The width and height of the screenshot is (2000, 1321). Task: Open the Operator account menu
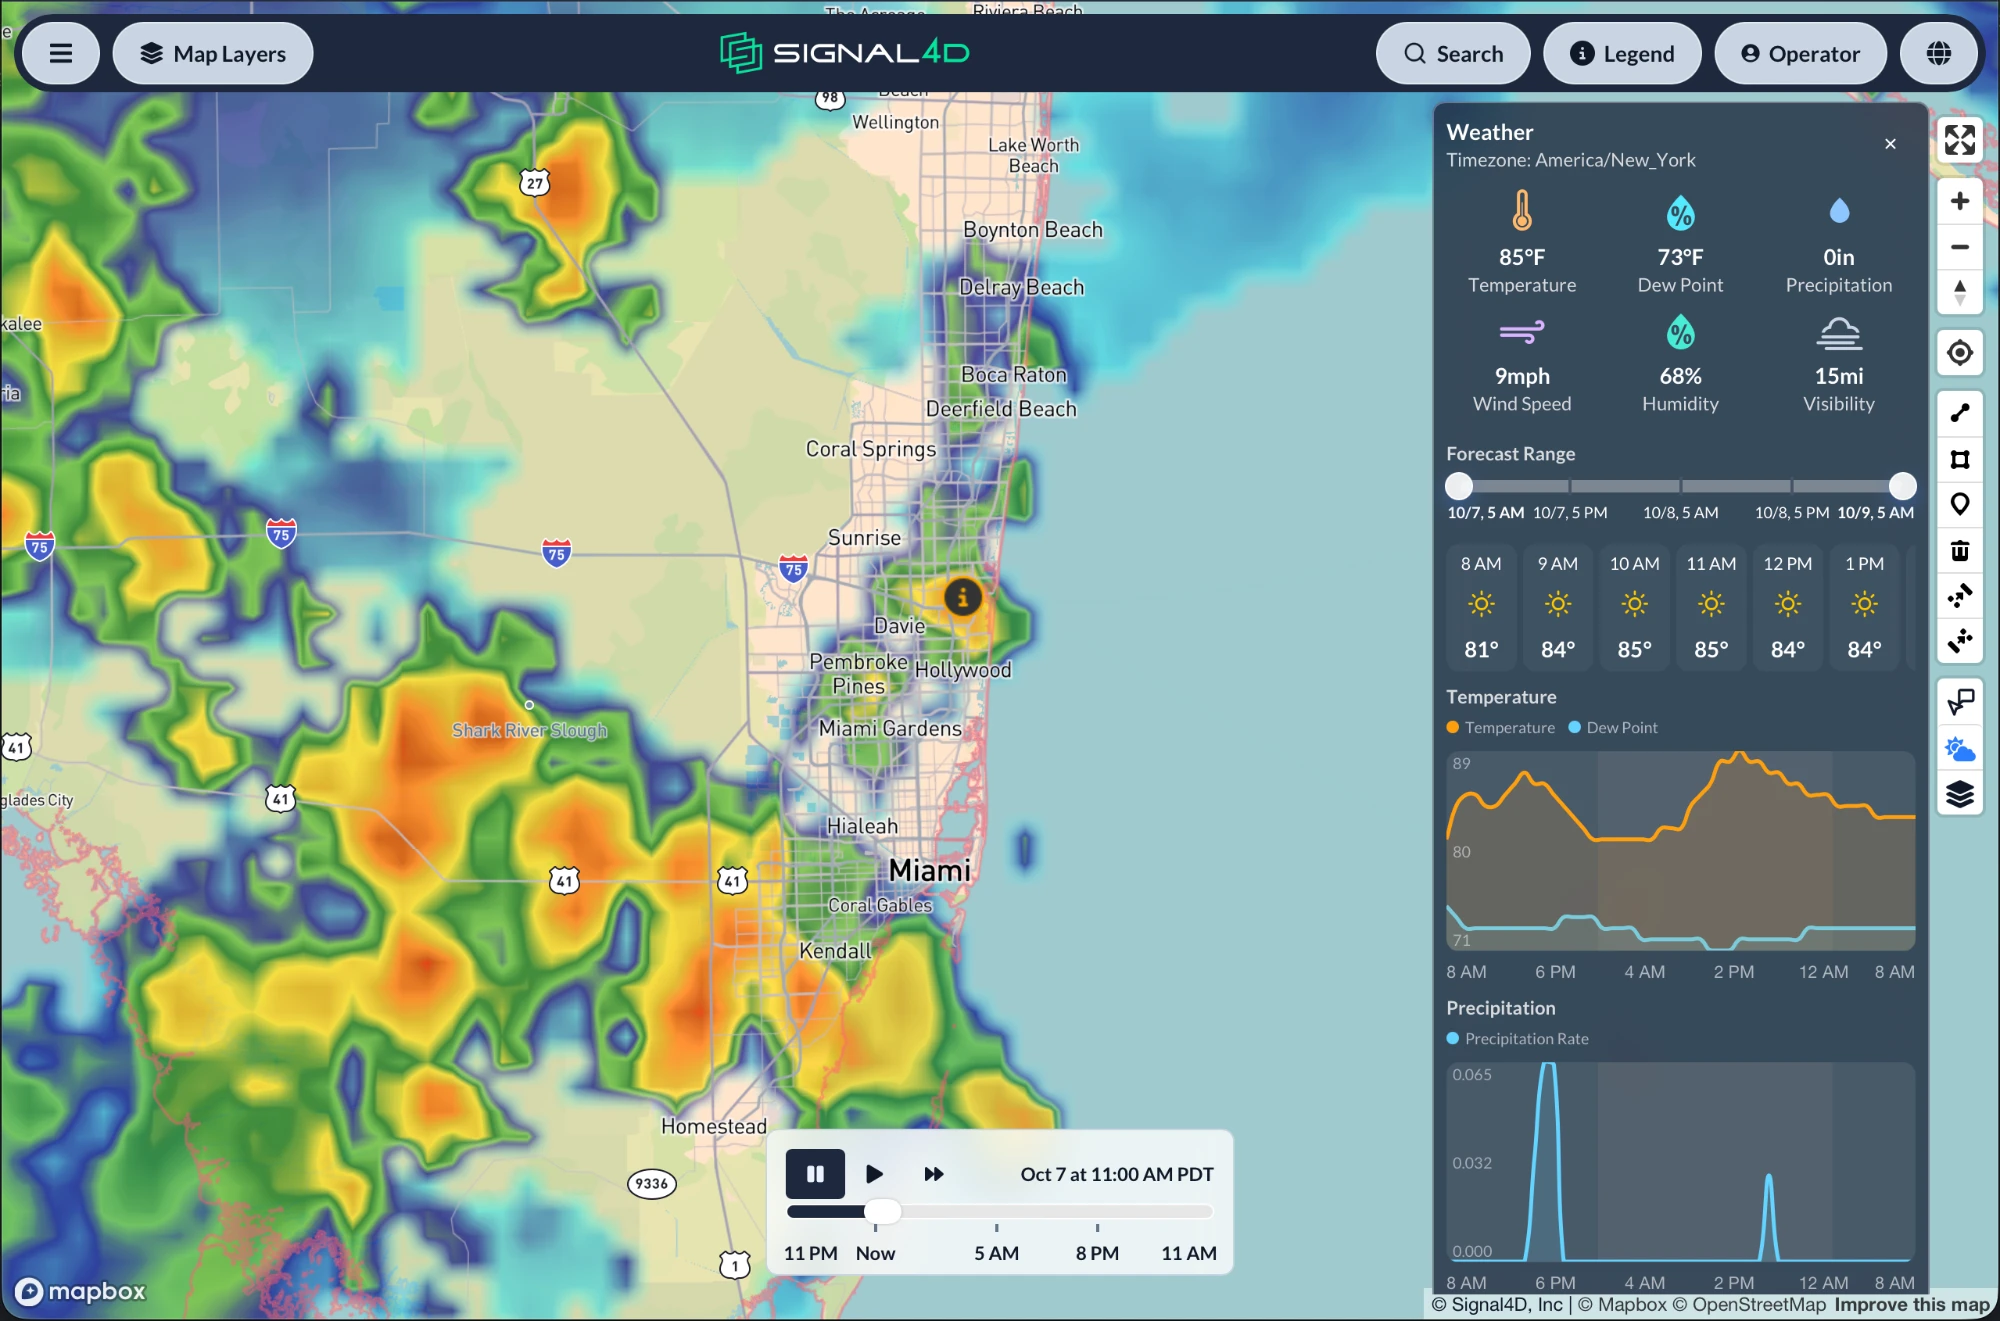1800,54
